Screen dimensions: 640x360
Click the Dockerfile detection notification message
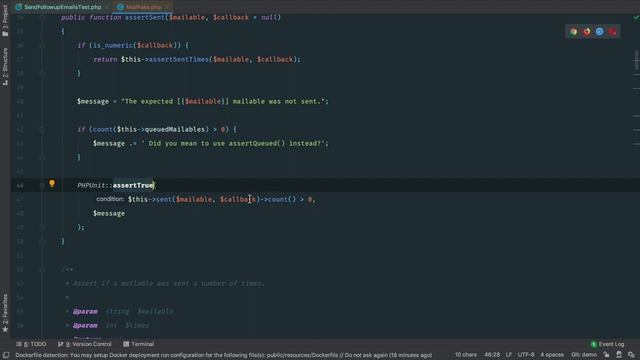tap(224, 355)
